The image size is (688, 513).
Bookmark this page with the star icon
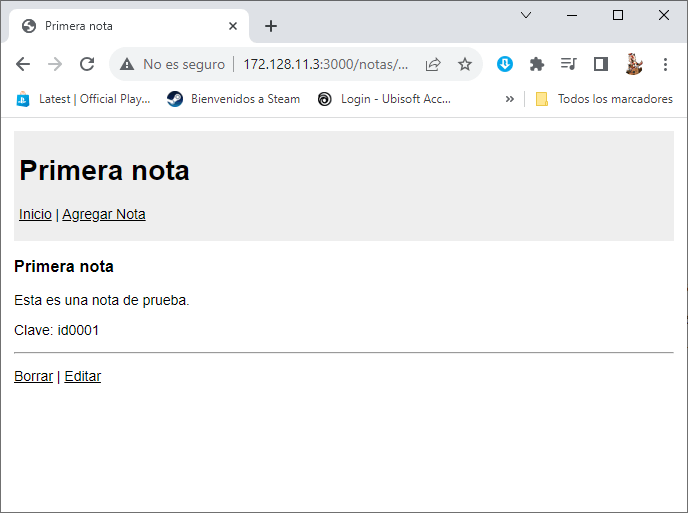click(465, 64)
